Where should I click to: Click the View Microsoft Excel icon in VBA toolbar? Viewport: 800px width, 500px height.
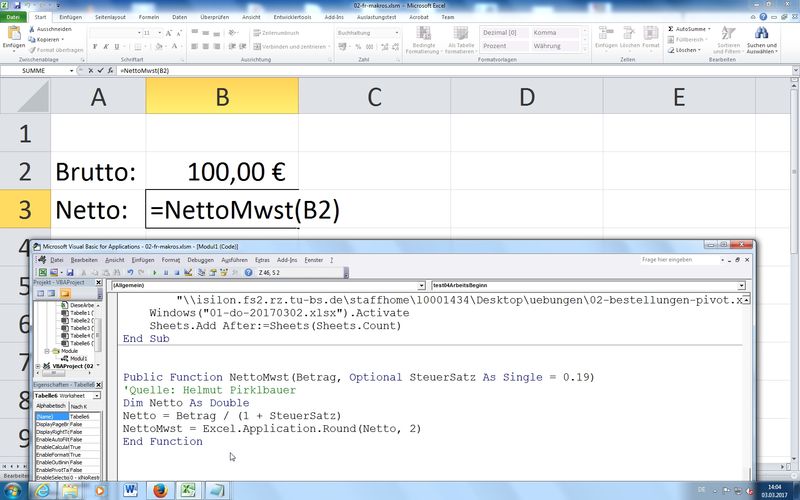pos(43,273)
